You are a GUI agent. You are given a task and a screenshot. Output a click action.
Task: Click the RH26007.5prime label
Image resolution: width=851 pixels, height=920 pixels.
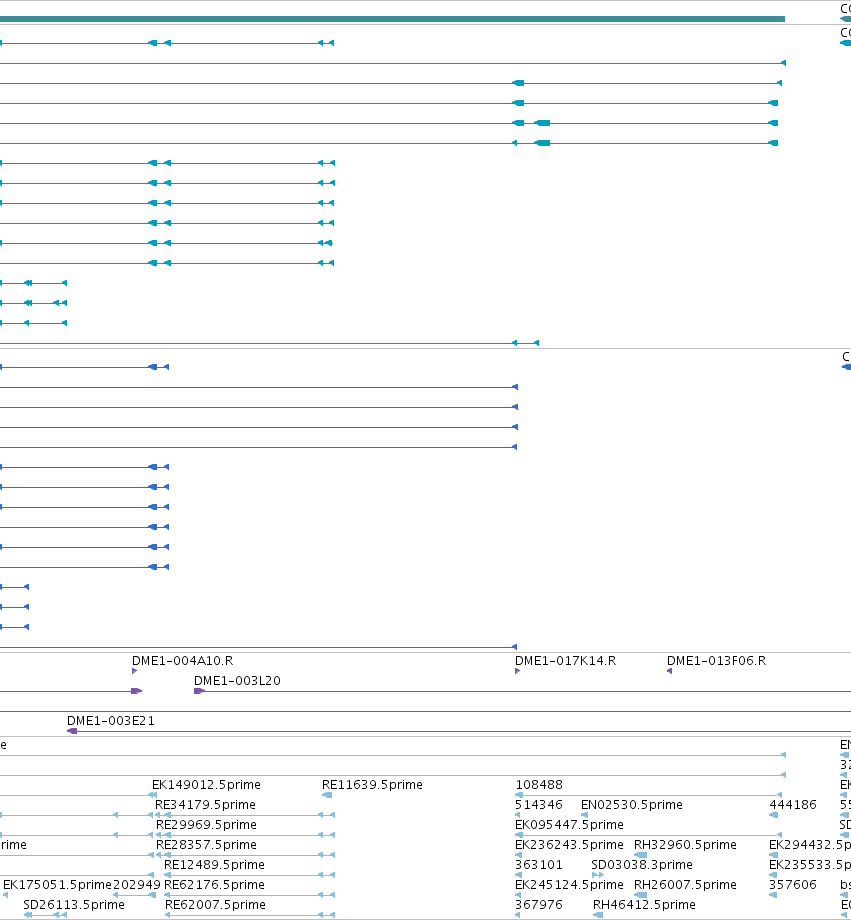pyautogui.click(x=685, y=884)
